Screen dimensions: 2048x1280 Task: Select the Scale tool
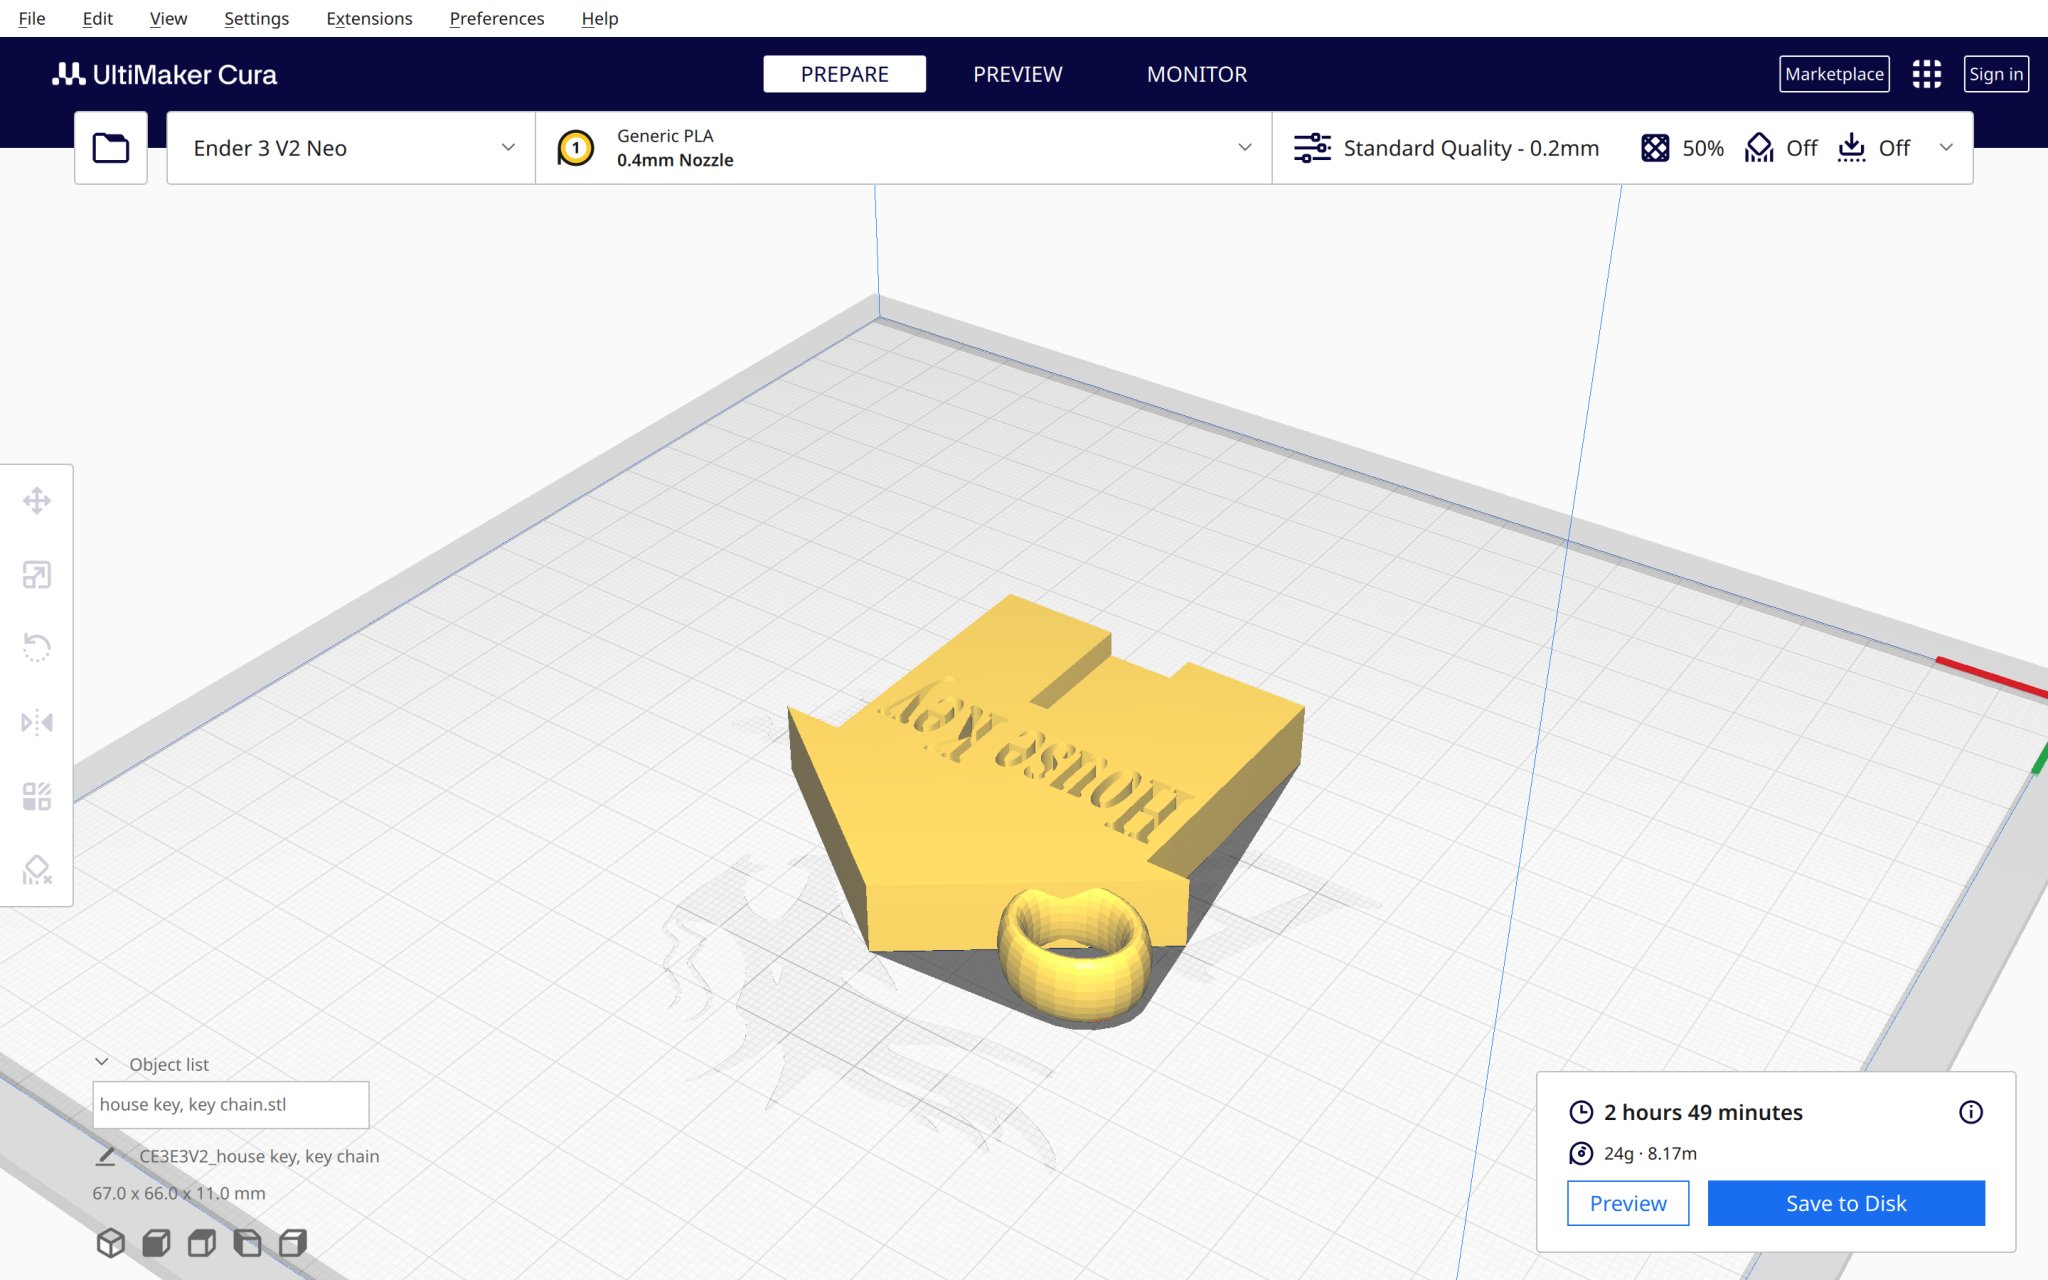coord(37,575)
